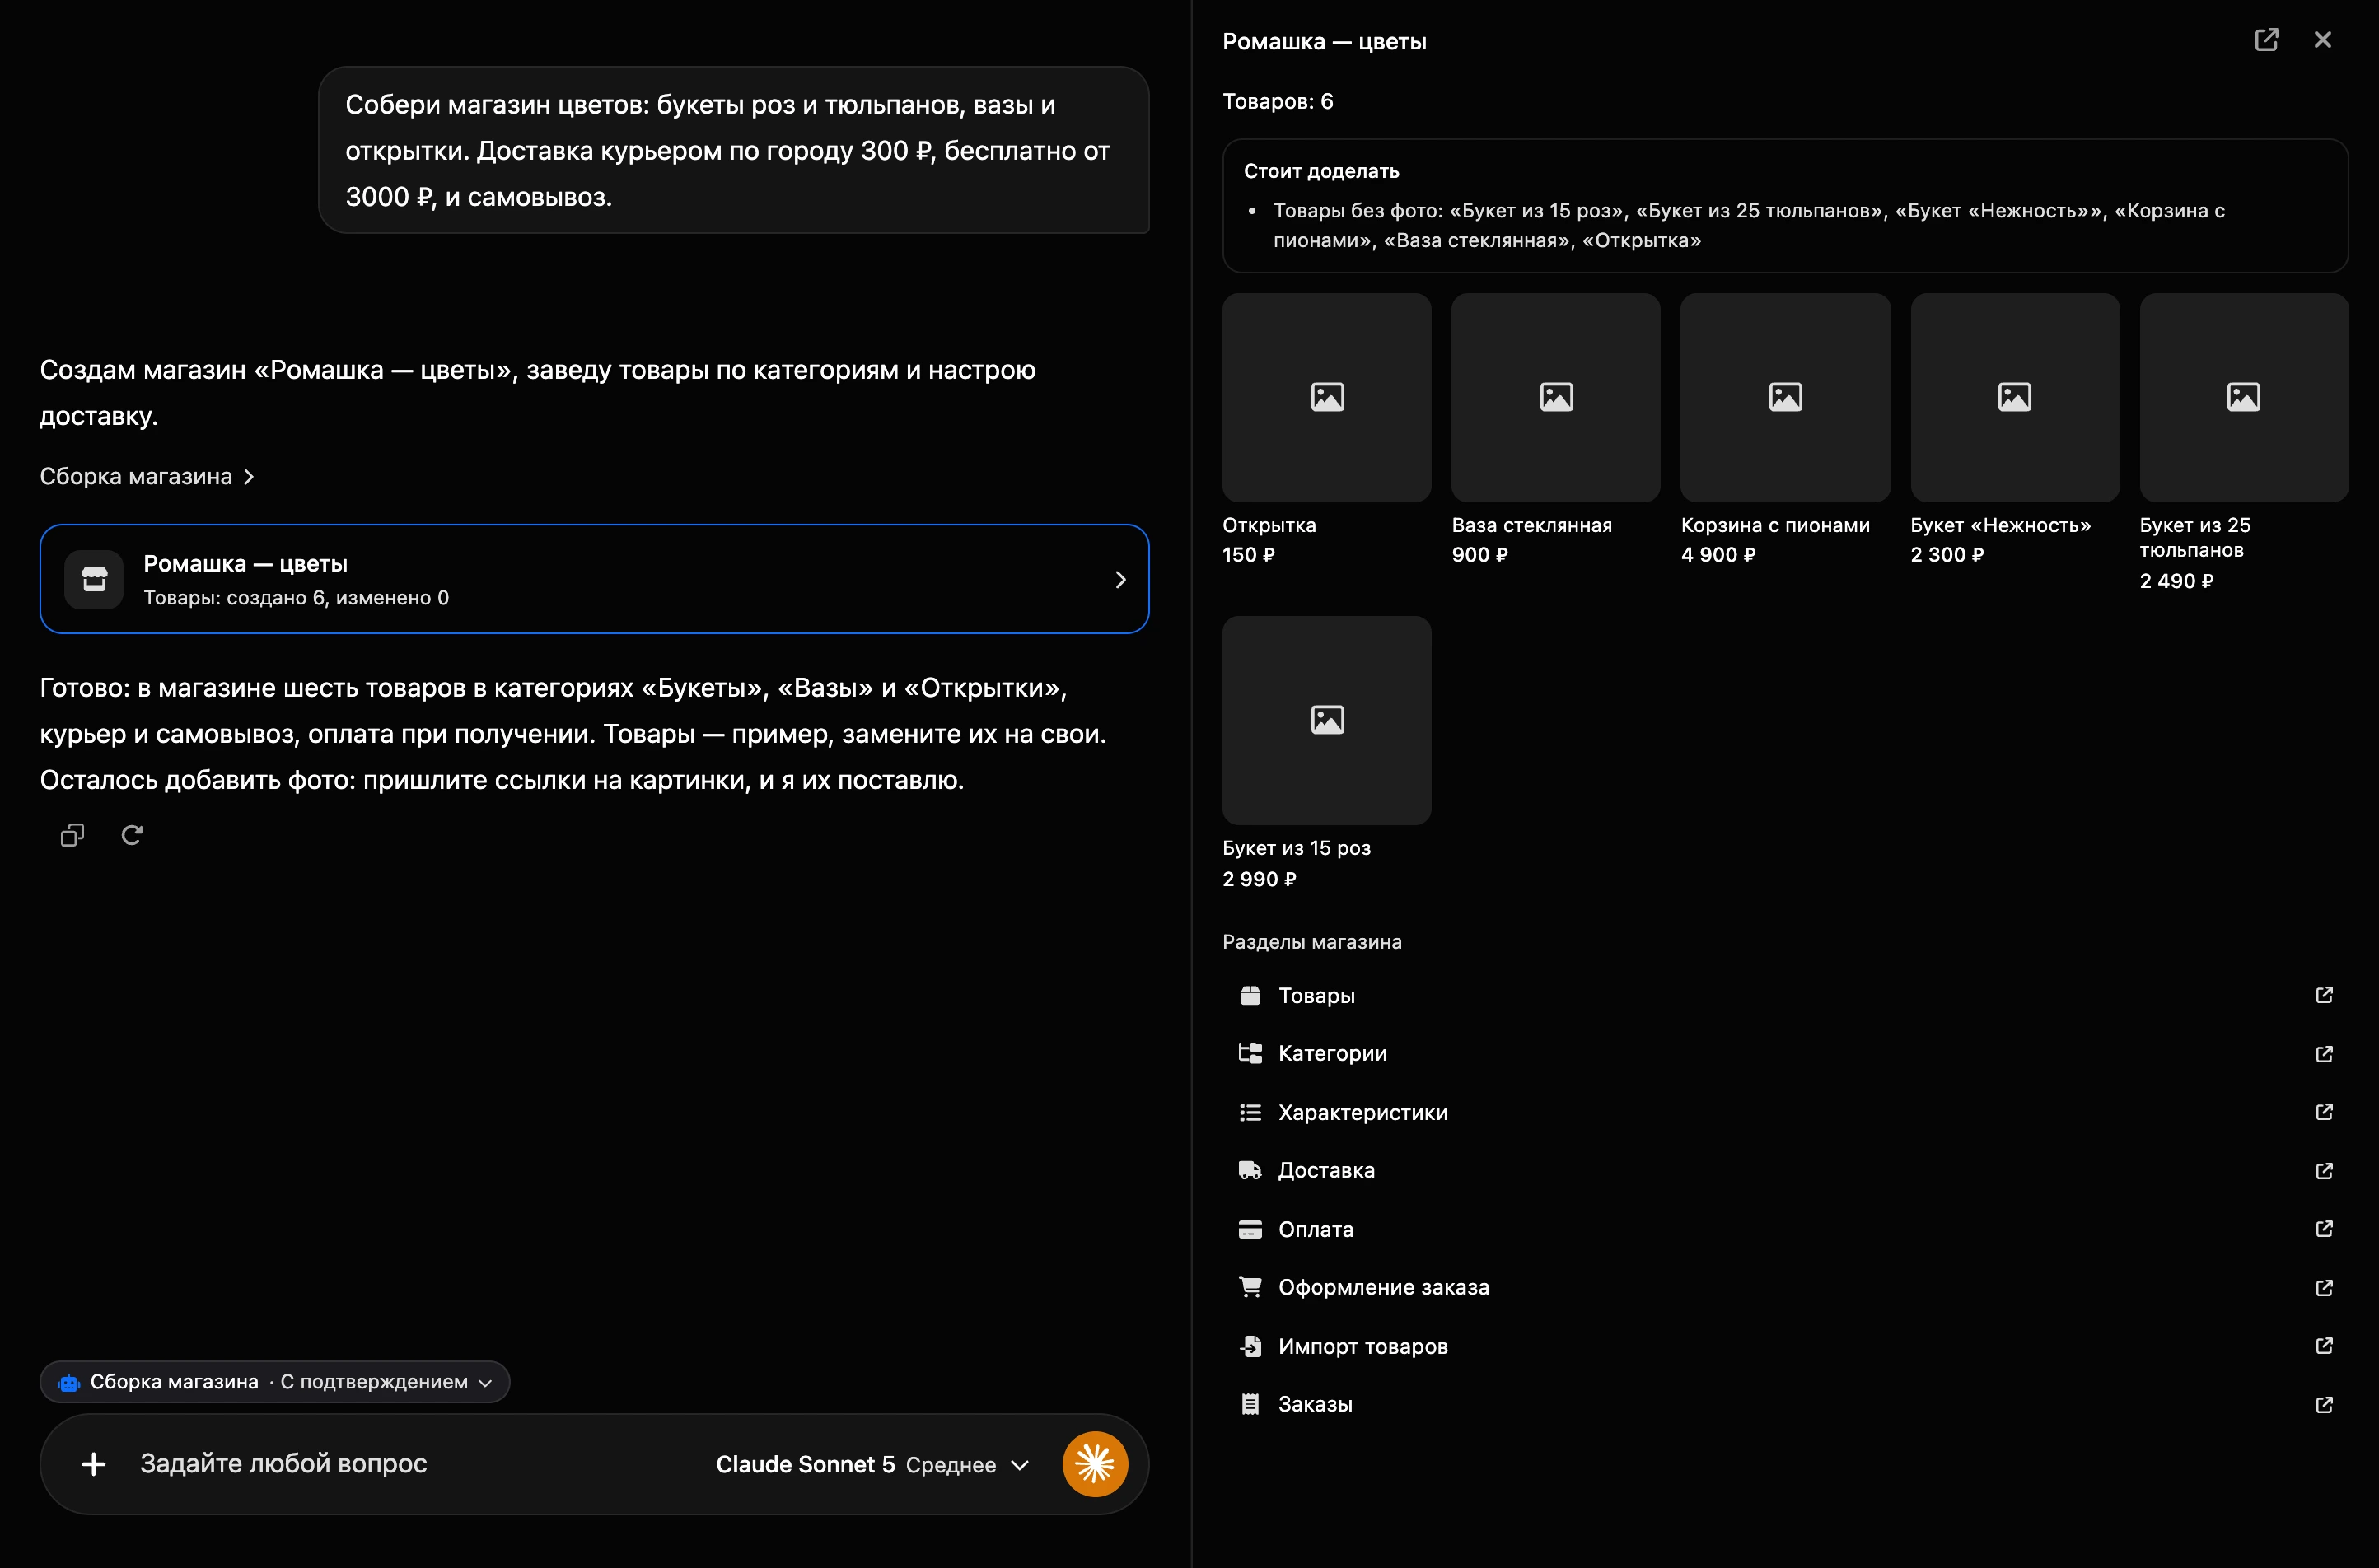
Task: Select the Открытка product thumbnail
Action: click(1327, 398)
